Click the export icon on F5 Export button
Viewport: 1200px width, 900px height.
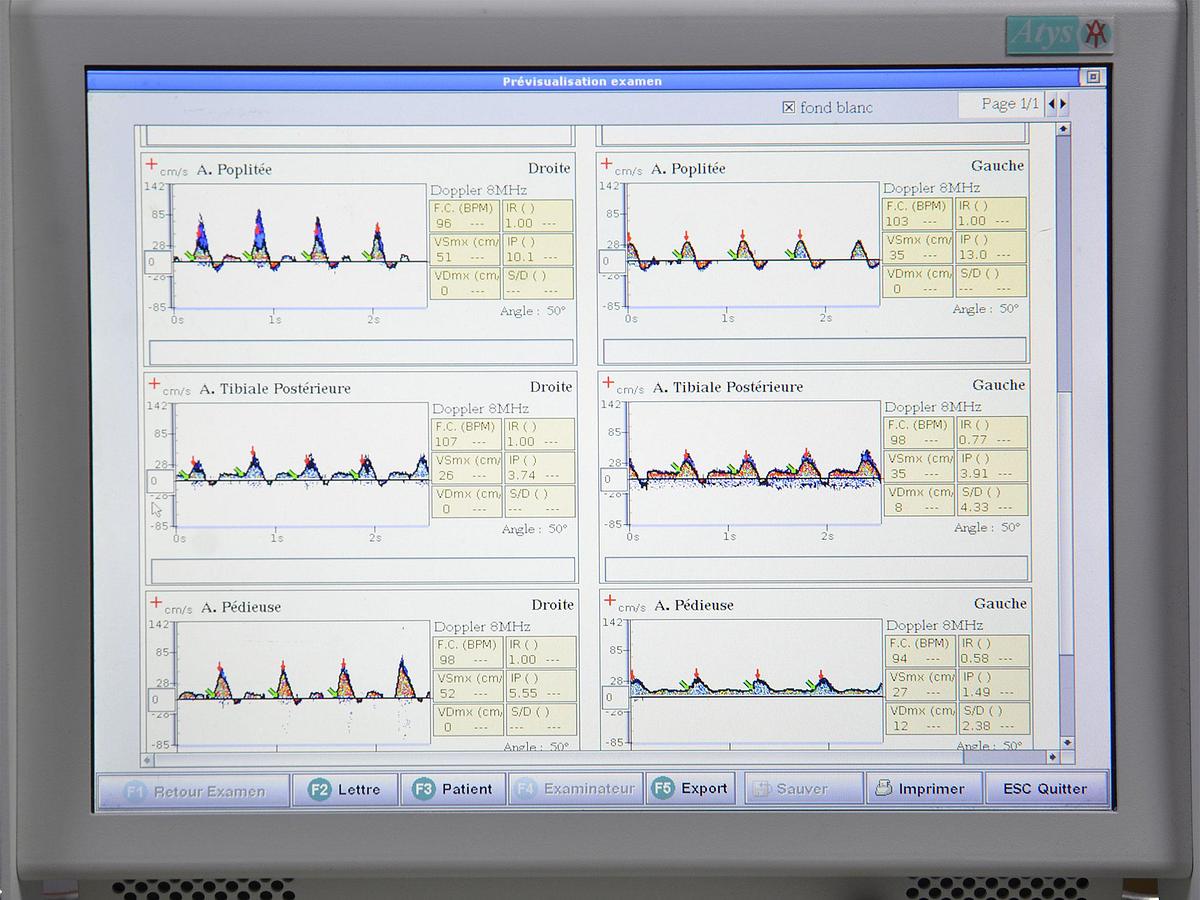click(x=665, y=789)
